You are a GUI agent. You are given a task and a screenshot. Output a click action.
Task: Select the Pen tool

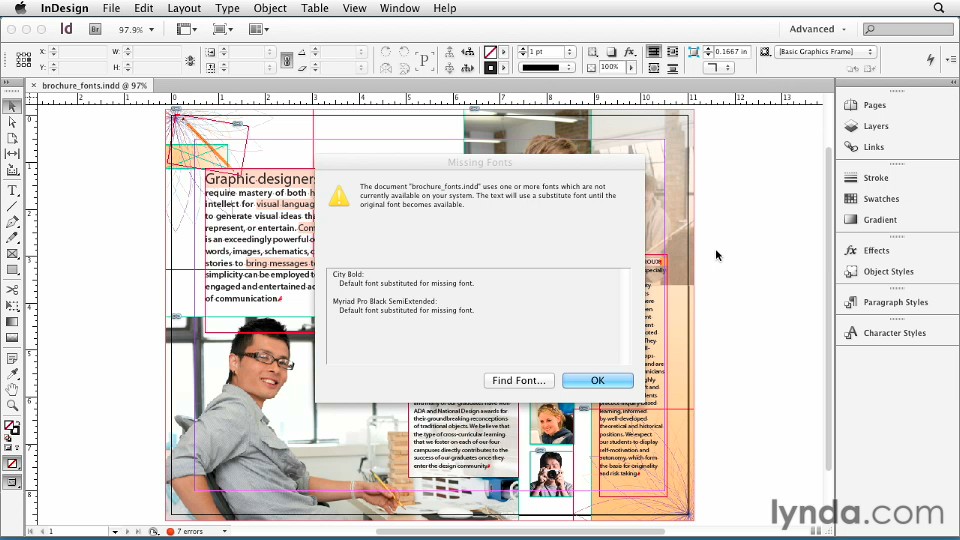point(12,222)
